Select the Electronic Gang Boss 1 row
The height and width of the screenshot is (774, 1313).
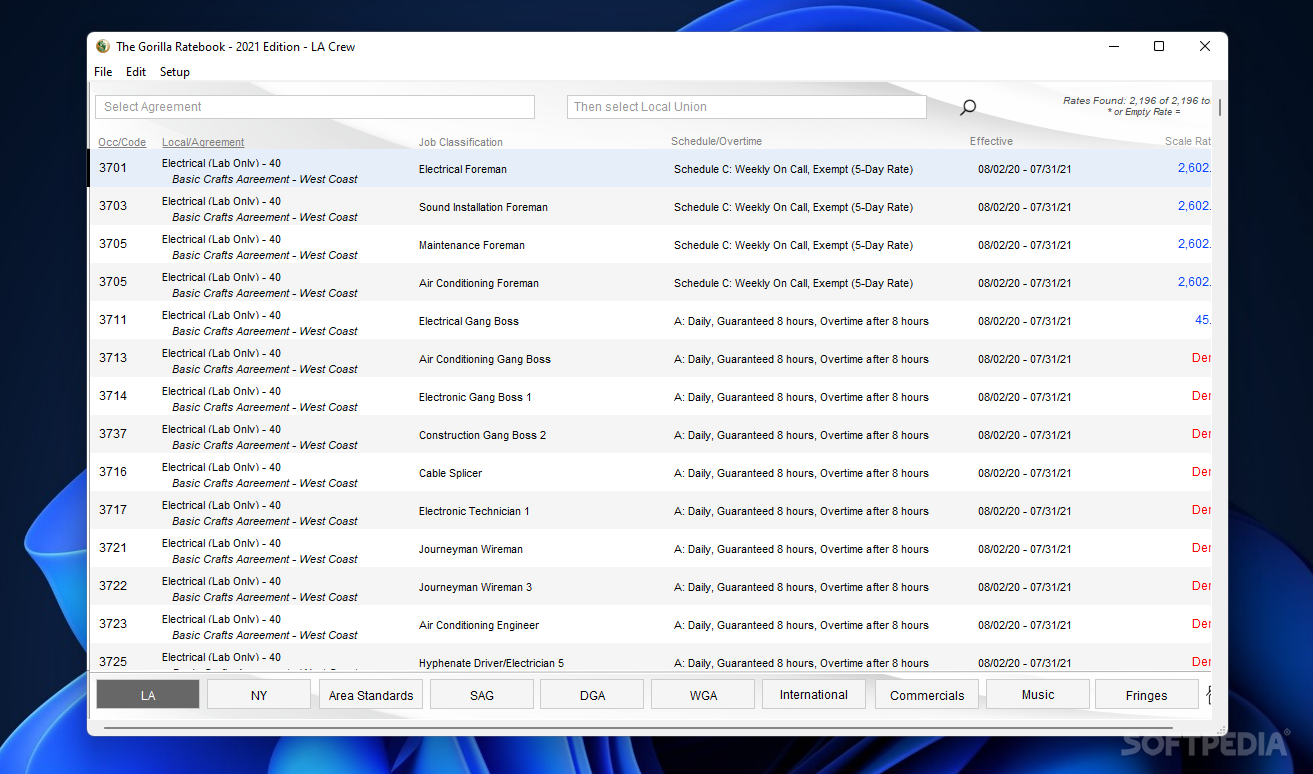(651, 397)
